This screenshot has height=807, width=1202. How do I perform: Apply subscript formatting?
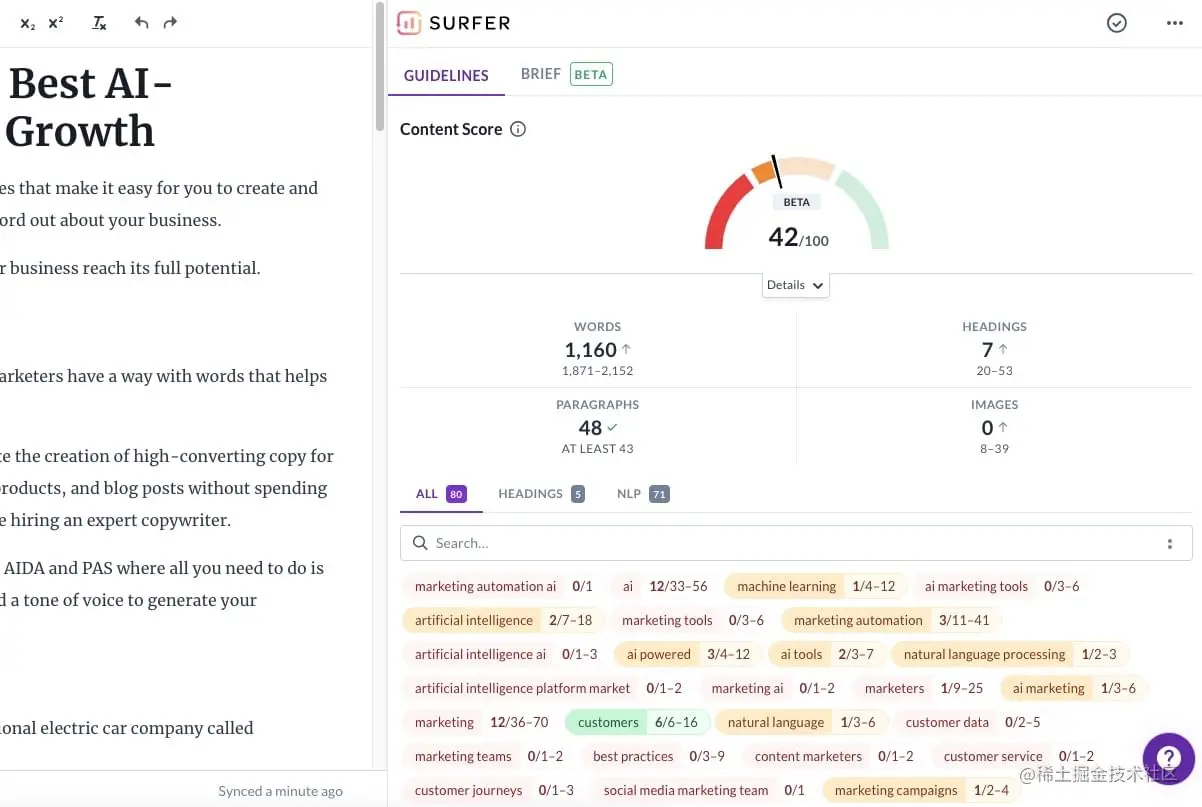click(x=27, y=22)
